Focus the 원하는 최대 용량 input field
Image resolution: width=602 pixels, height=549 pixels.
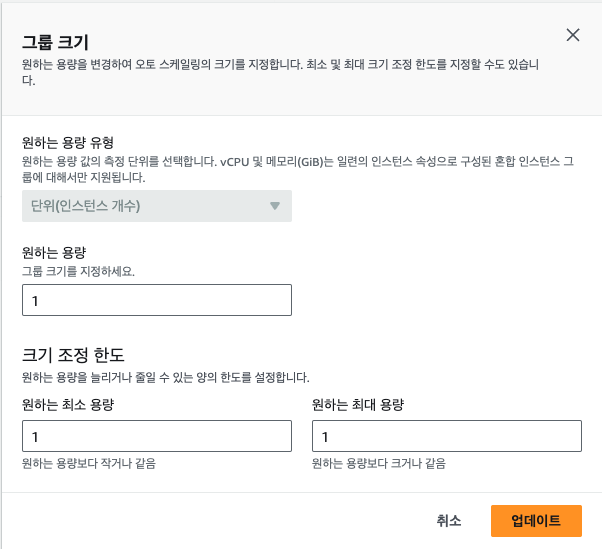[447, 436]
